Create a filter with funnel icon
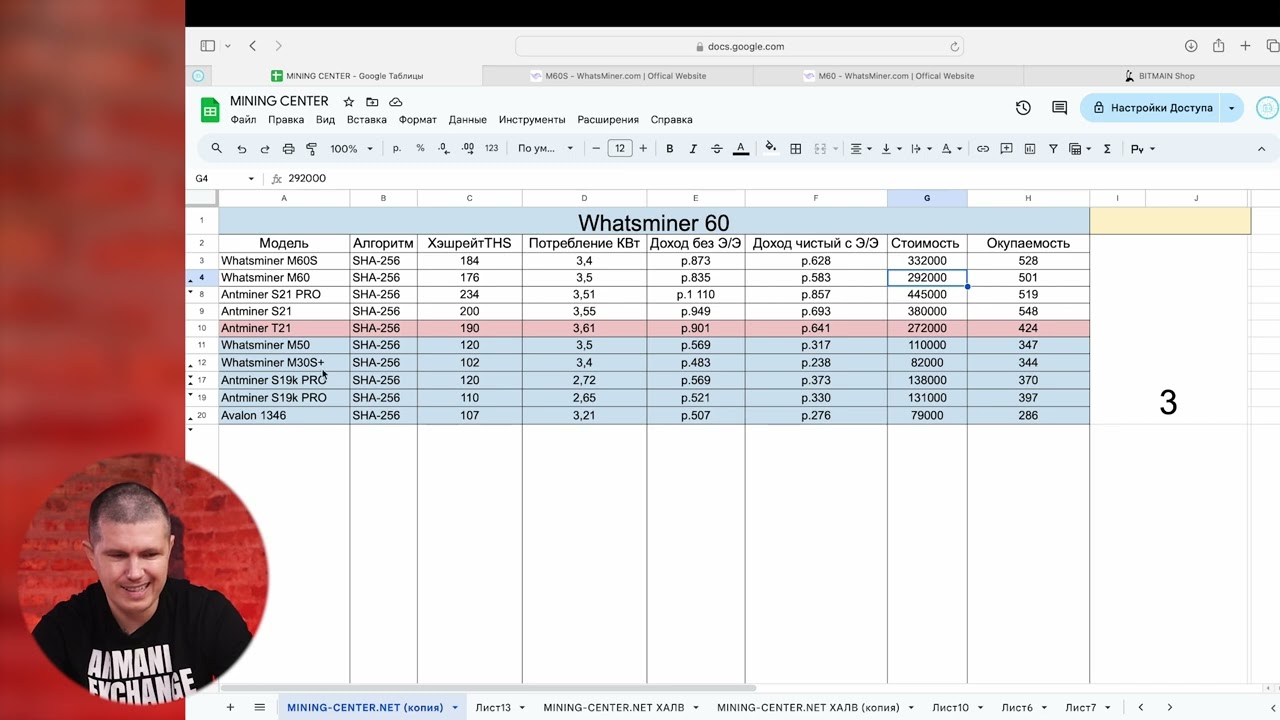The height and width of the screenshot is (720, 1280). pyautogui.click(x=1053, y=149)
